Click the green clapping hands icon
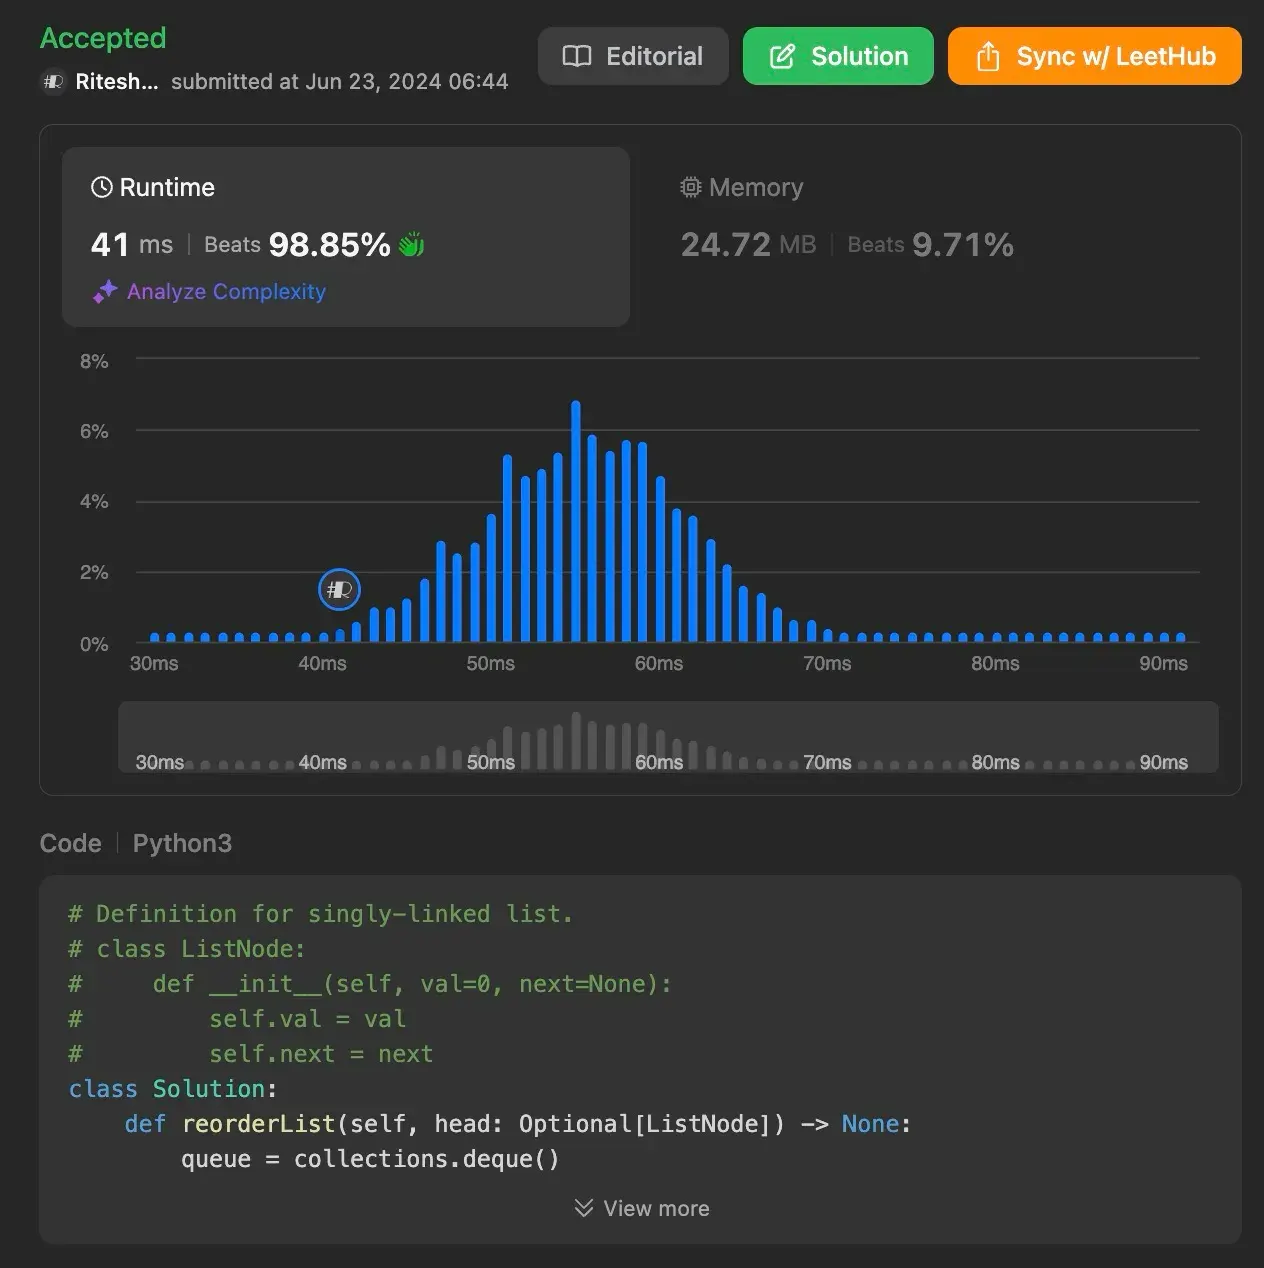The image size is (1264, 1268). coord(412,244)
